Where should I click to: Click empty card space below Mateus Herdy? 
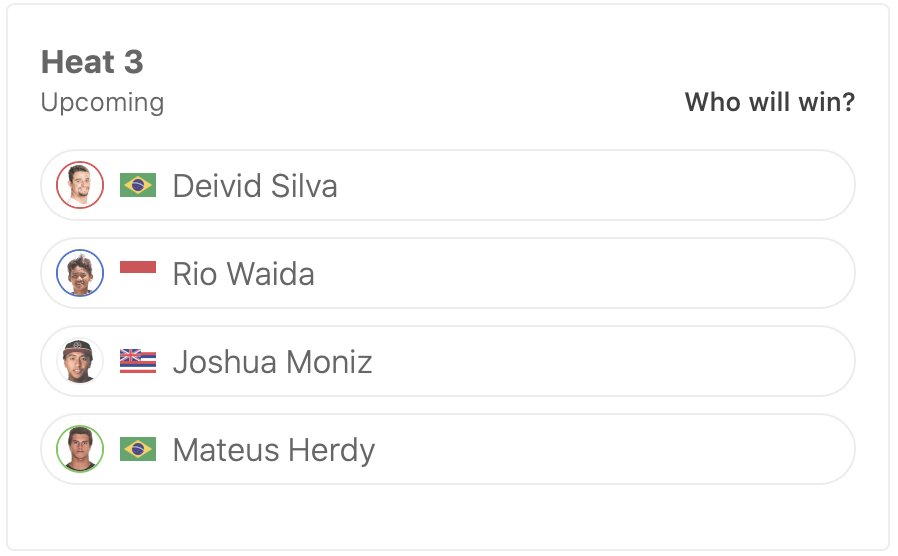448,516
